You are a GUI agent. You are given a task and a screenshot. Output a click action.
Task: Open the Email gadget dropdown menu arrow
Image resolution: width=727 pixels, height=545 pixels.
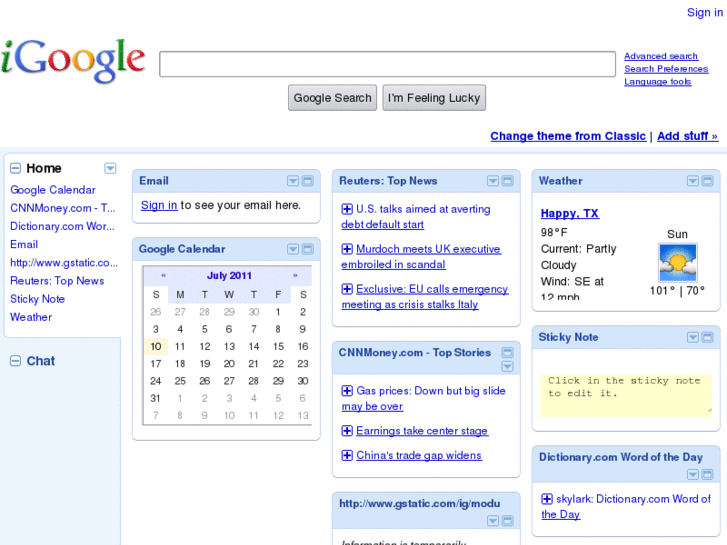293,181
